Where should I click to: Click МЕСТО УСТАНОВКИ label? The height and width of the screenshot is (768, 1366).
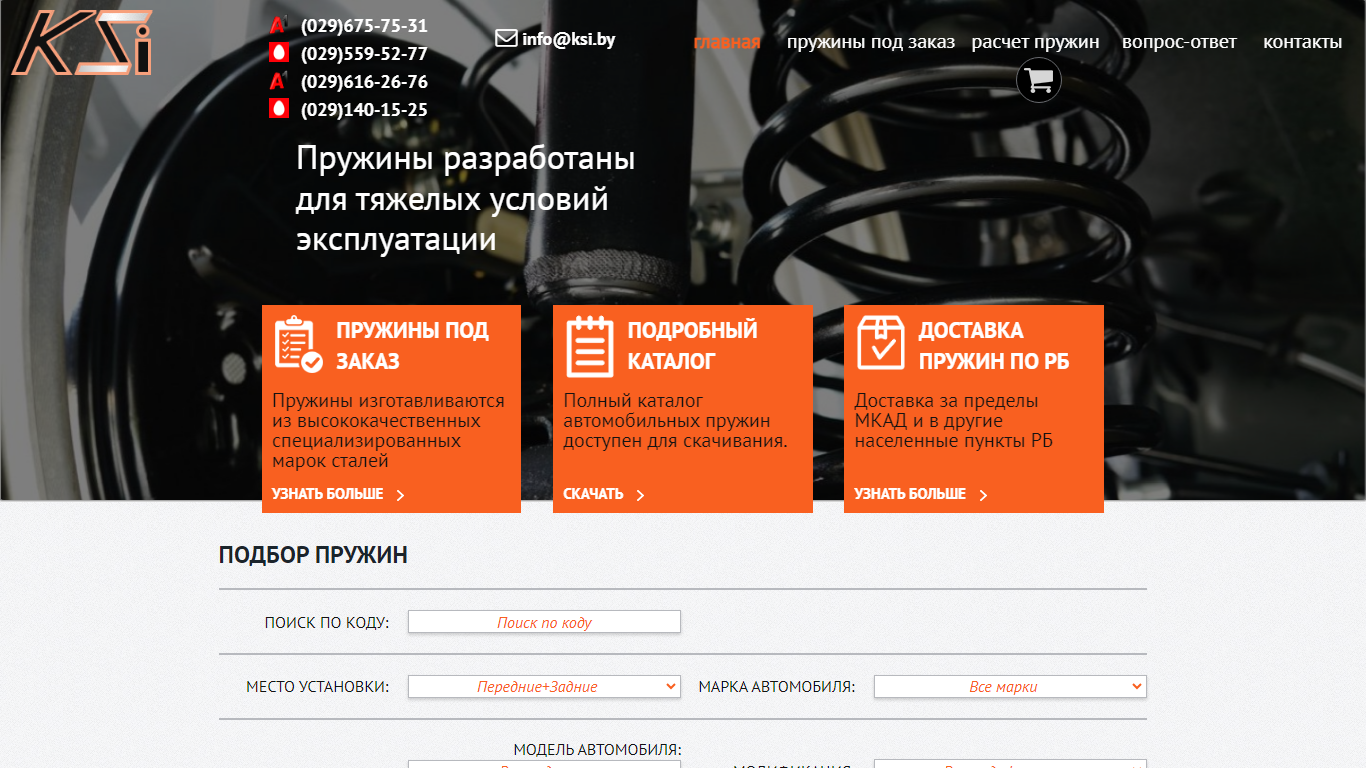(318, 687)
